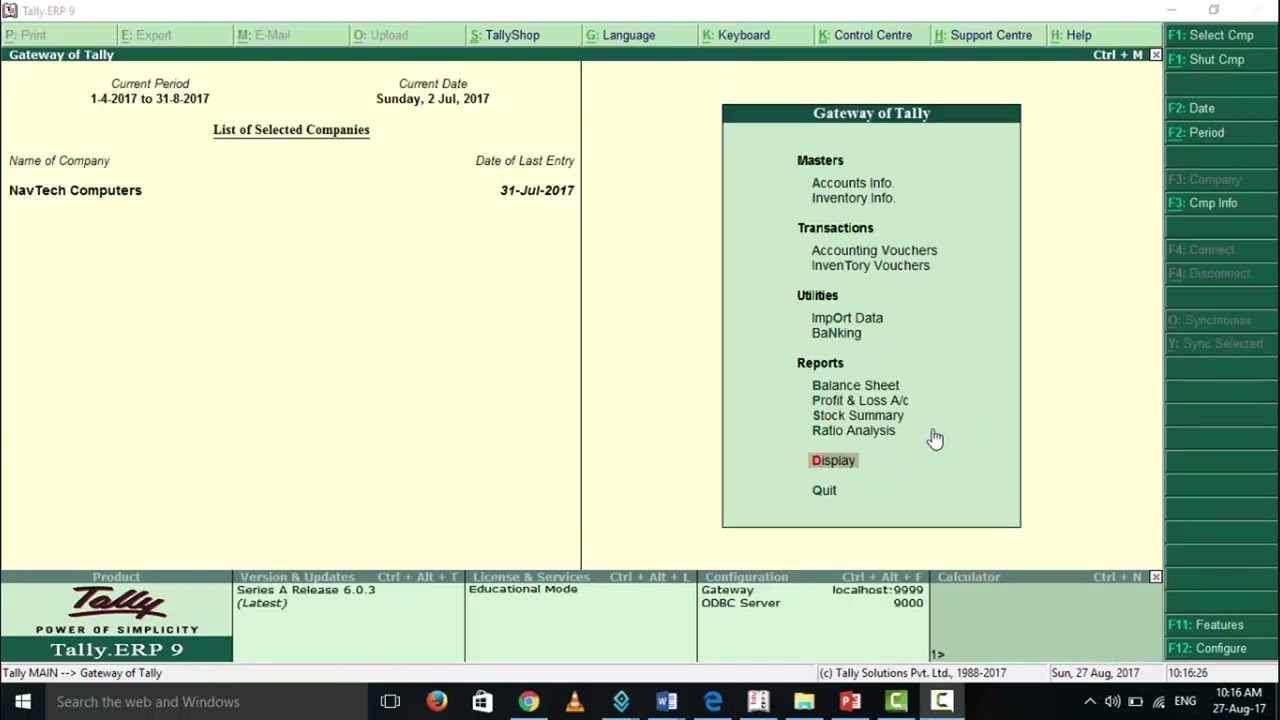Click F1: Select Cmp button
Viewport: 1280px width, 720px height.
(x=1222, y=35)
